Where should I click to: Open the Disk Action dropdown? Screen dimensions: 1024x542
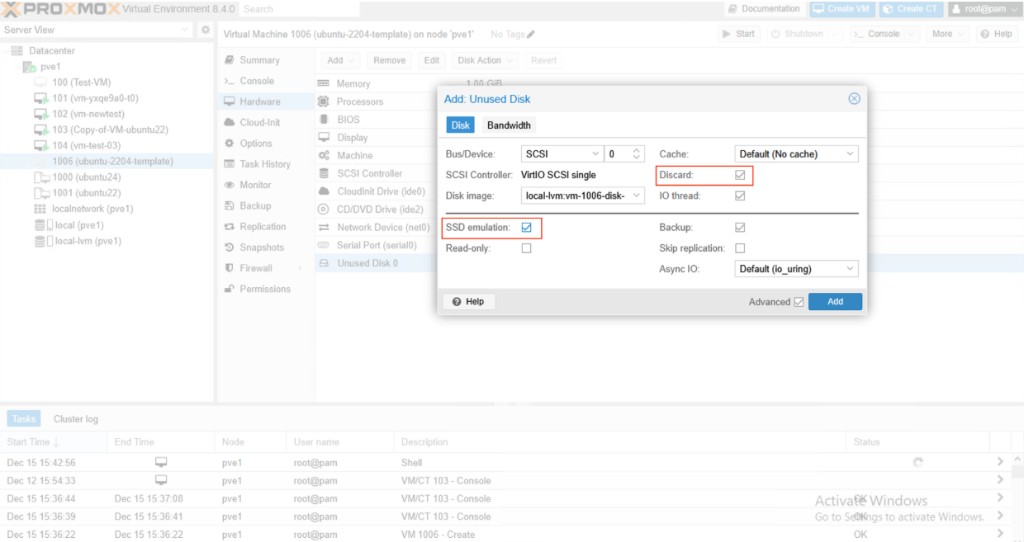click(x=485, y=60)
